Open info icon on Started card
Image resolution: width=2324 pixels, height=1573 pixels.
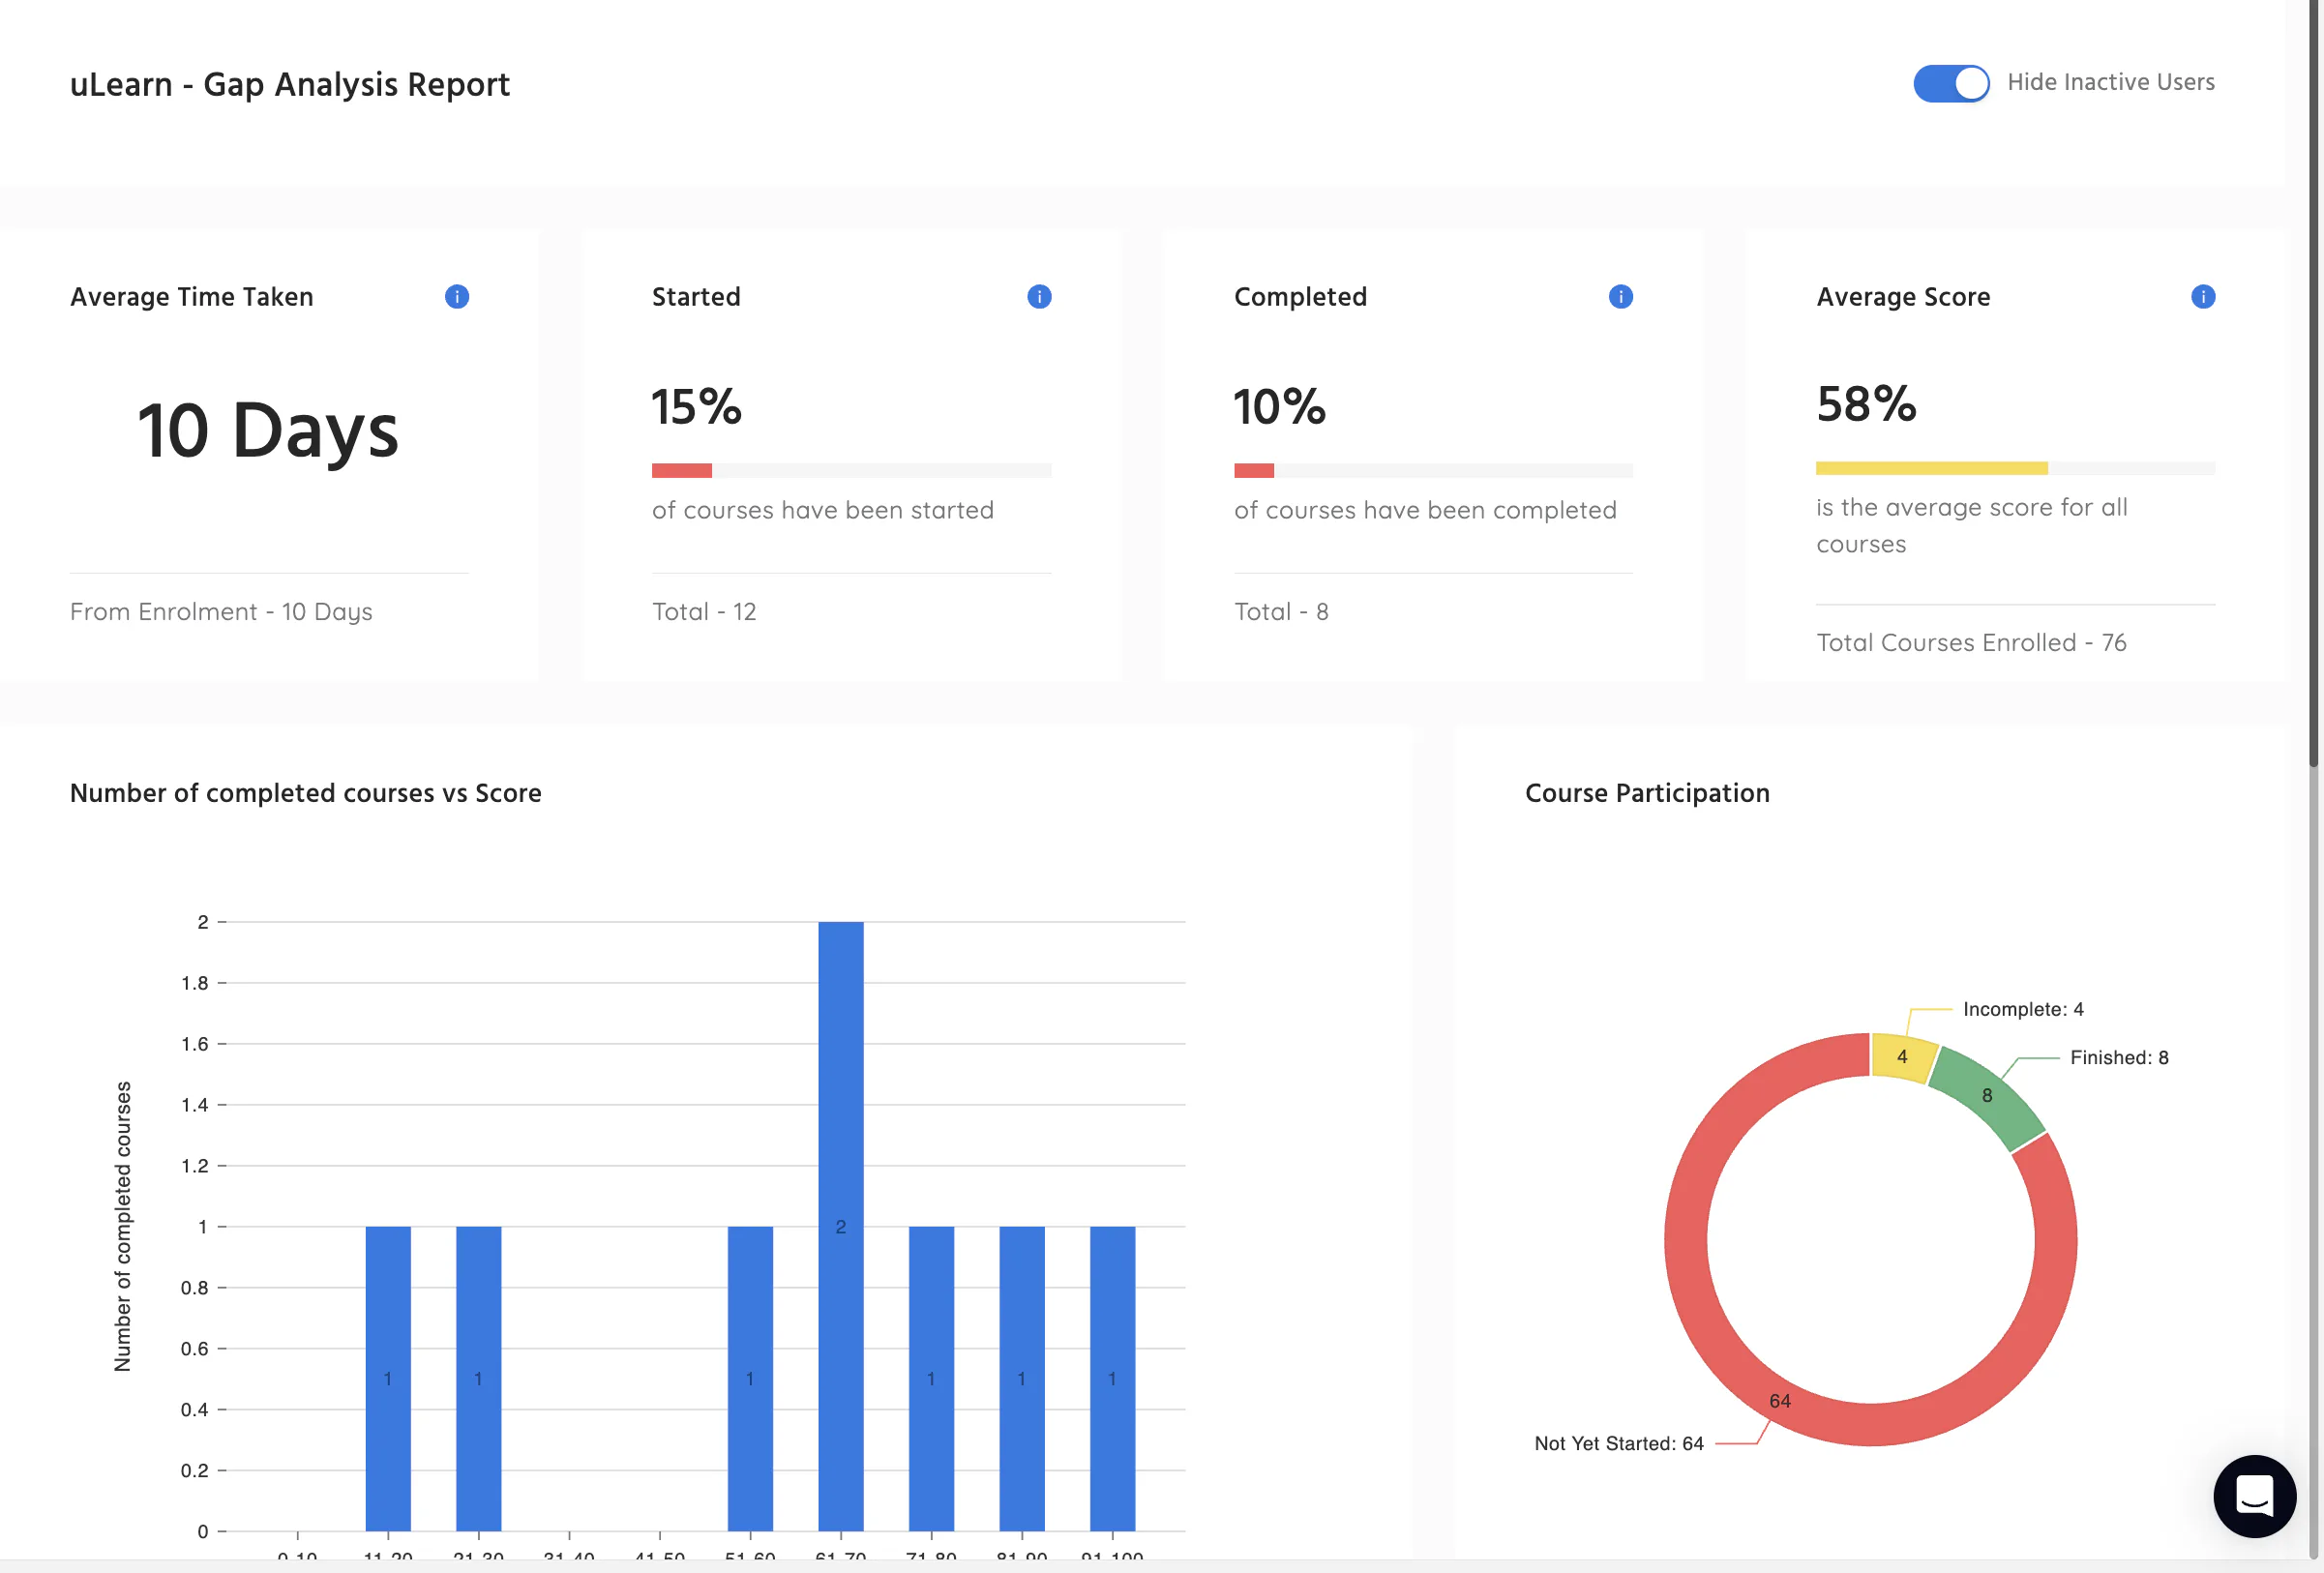(x=1039, y=297)
